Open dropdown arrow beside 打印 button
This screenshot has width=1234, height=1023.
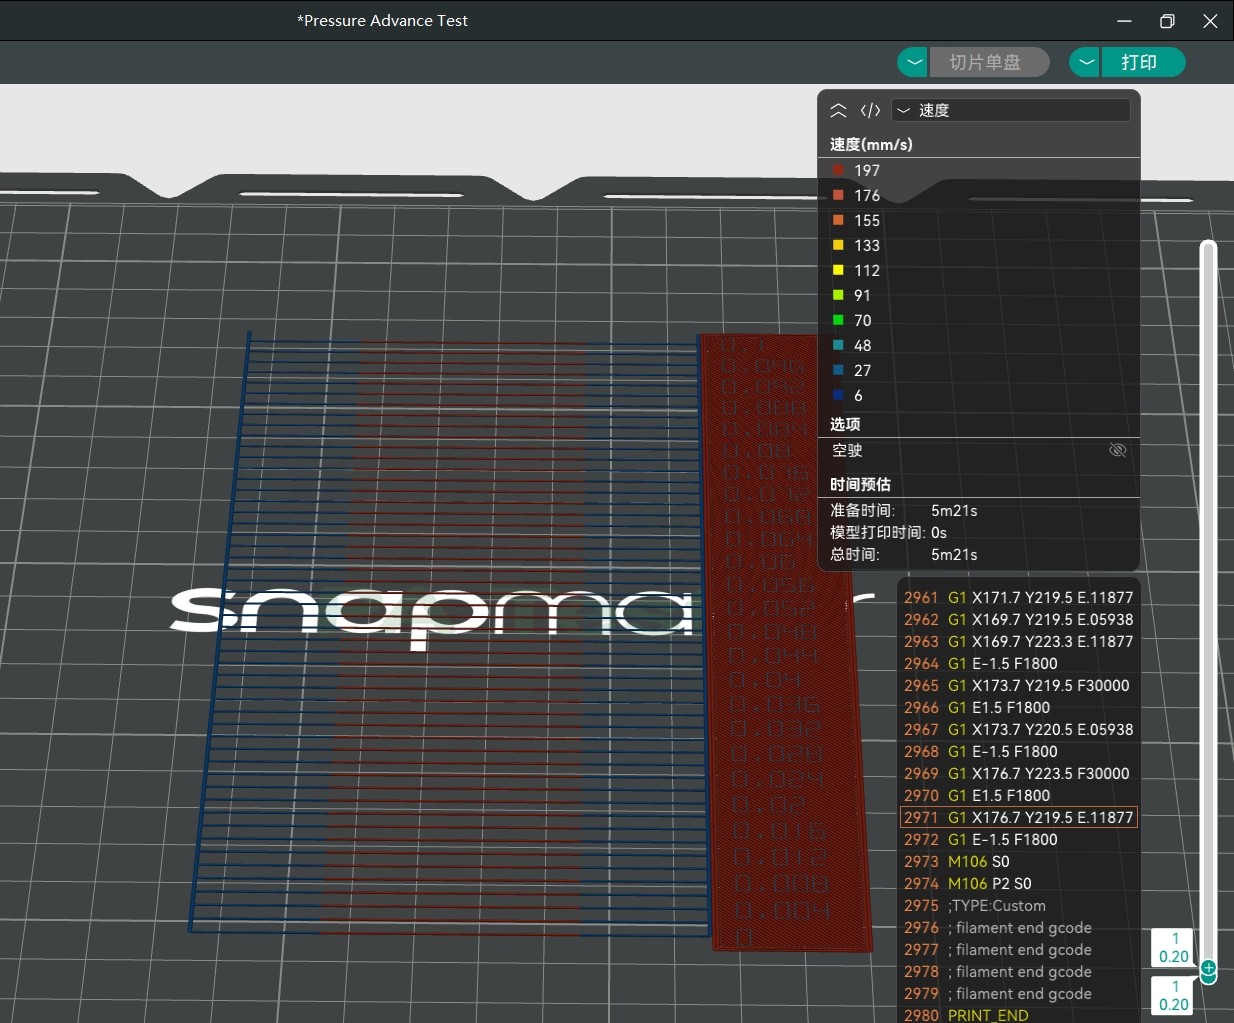(x=1085, y=62)
